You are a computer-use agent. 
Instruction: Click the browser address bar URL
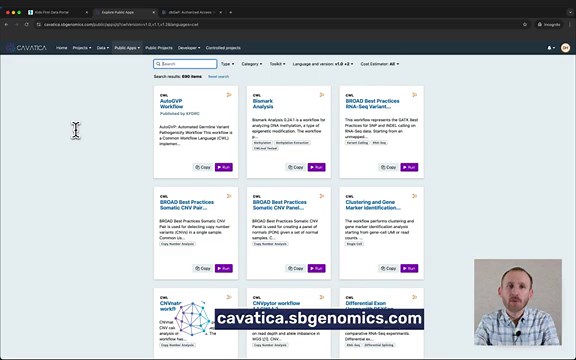point(121,25)
